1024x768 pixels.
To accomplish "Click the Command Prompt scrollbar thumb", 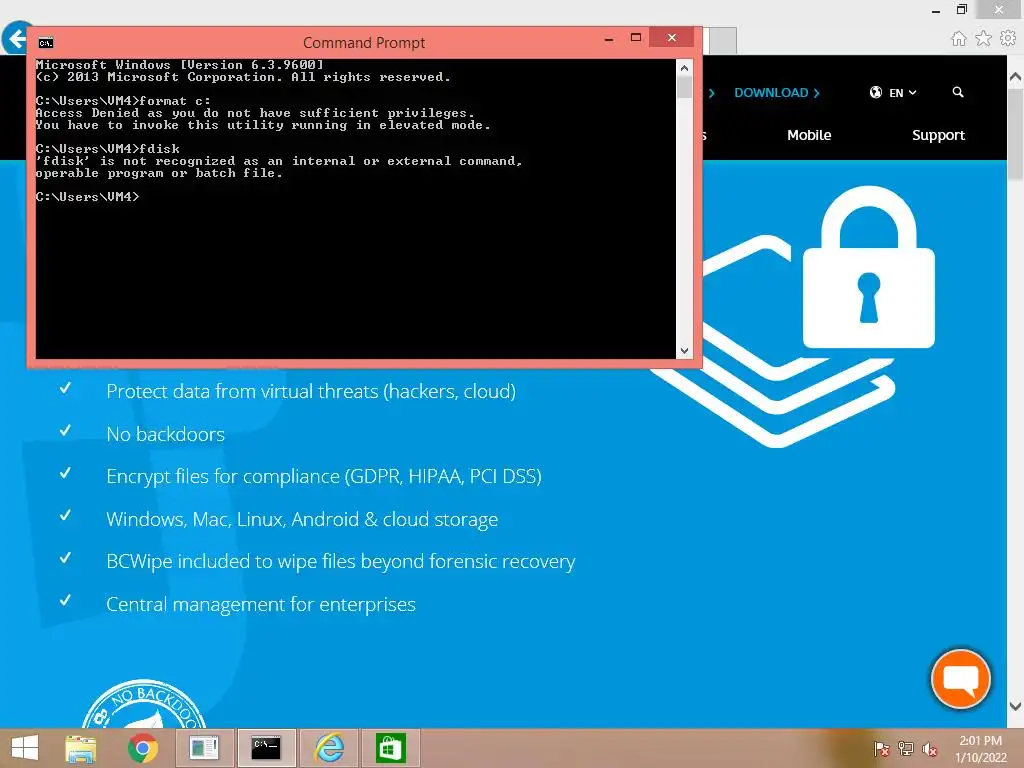I will 684,87.
